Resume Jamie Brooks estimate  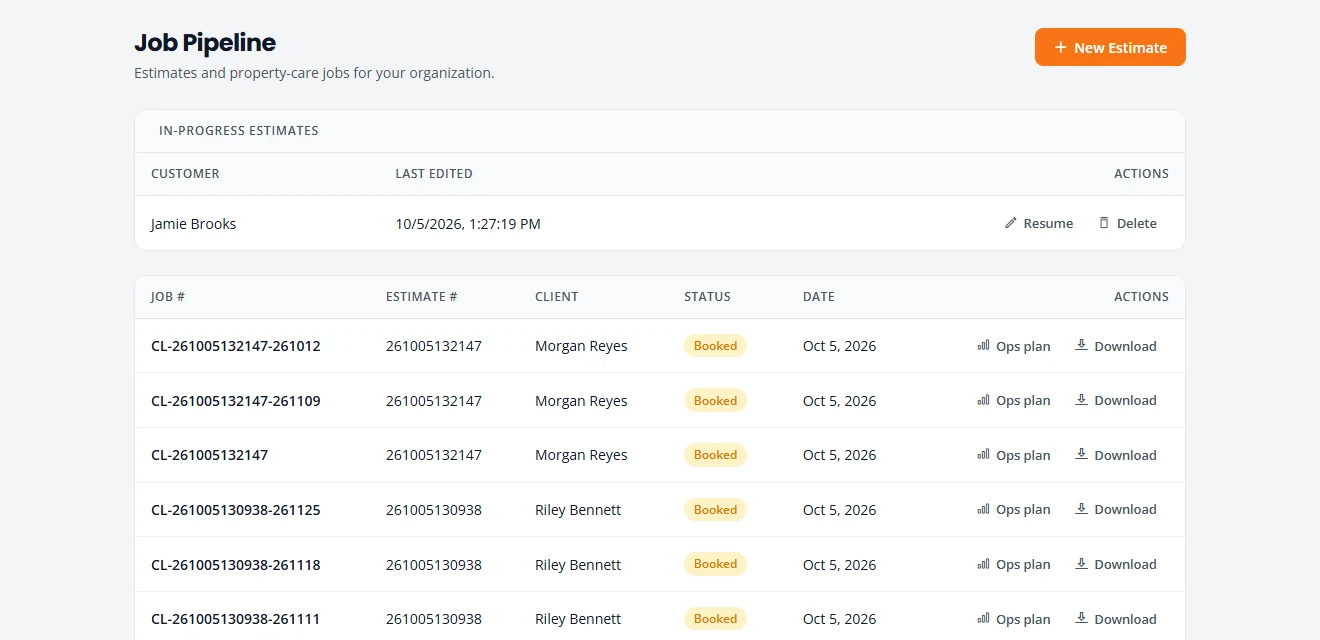(x=1039, y=223)
